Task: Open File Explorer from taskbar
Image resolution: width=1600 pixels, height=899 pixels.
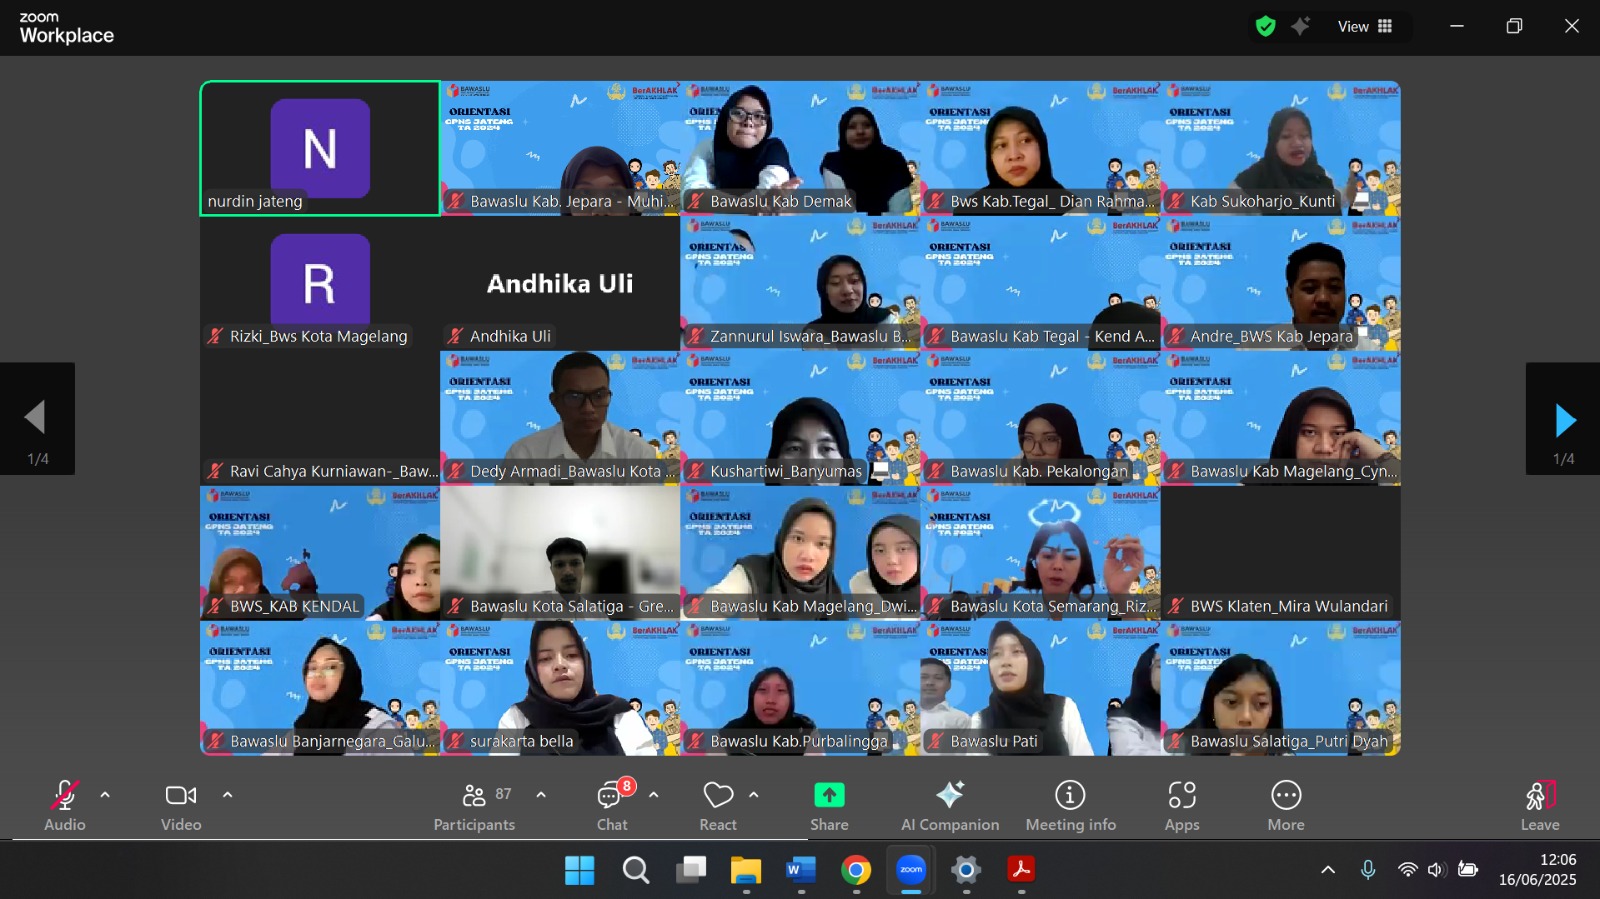Action: coord(745,870)
